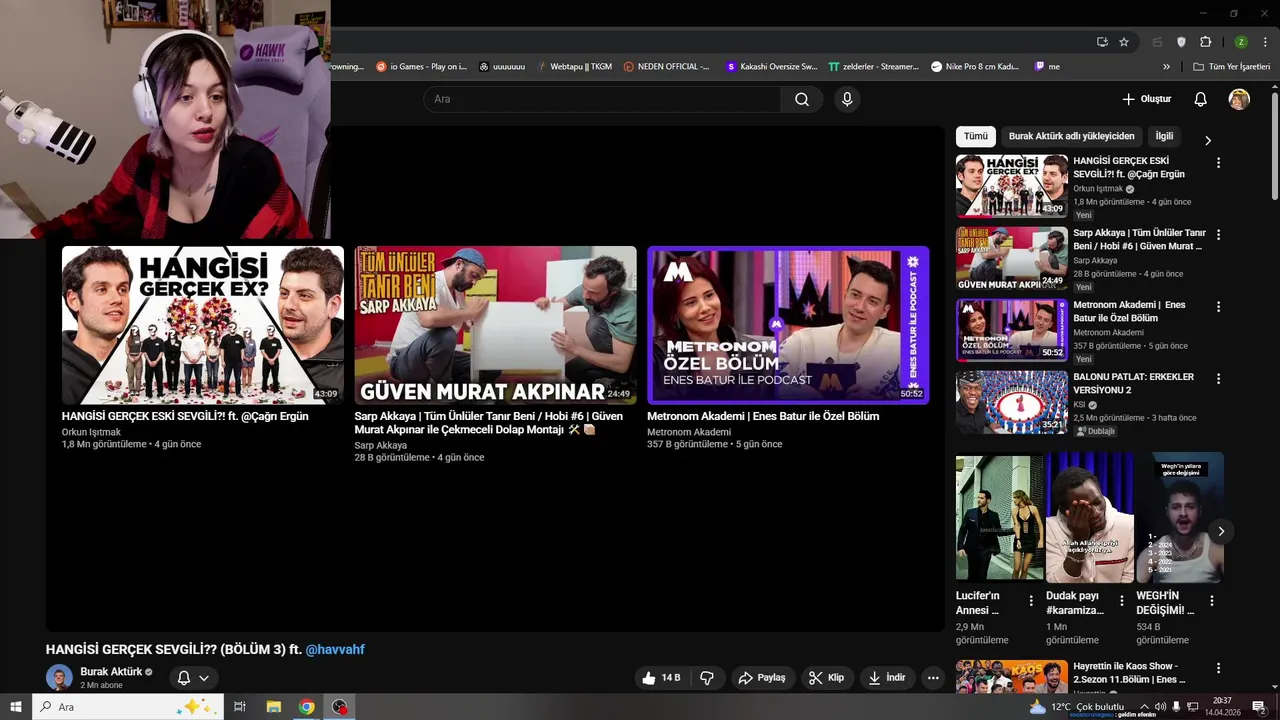The image size is (1280, 720).
Task: Open Task View taskbar icon
Action: (240, 707)
